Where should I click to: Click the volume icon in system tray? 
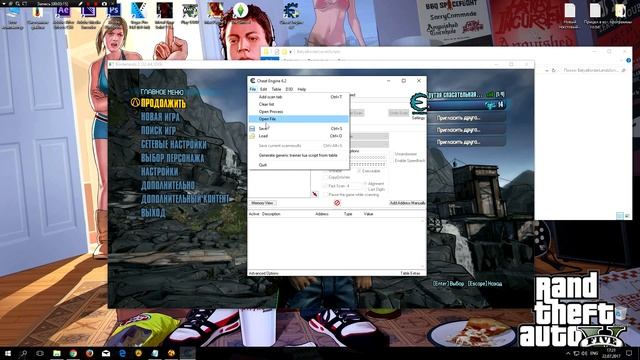(584, 353)
